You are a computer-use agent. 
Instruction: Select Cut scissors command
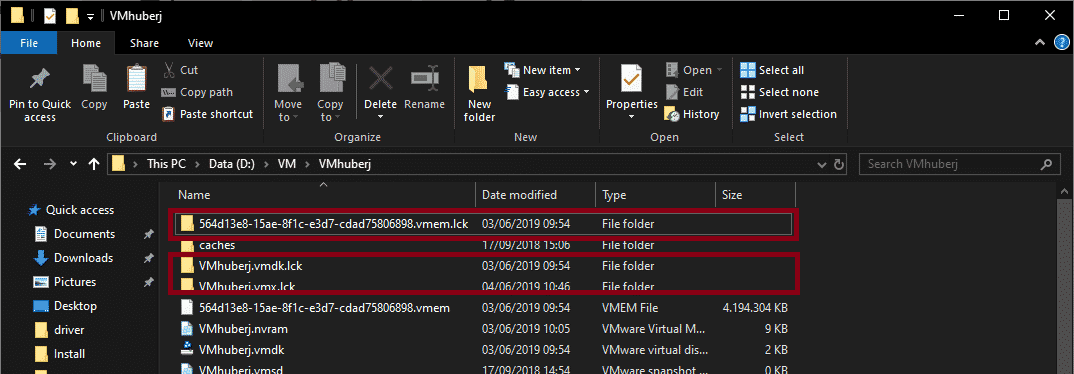(181, 70)
